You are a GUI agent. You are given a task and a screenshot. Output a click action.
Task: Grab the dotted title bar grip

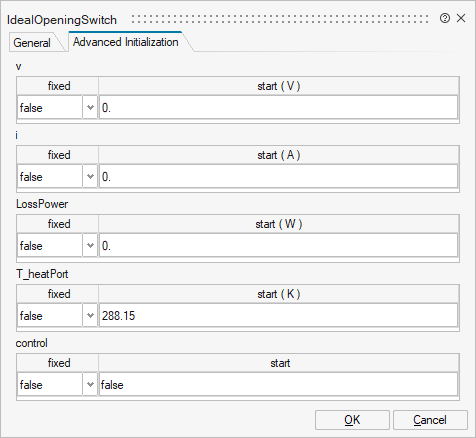[x=280, y=19]
